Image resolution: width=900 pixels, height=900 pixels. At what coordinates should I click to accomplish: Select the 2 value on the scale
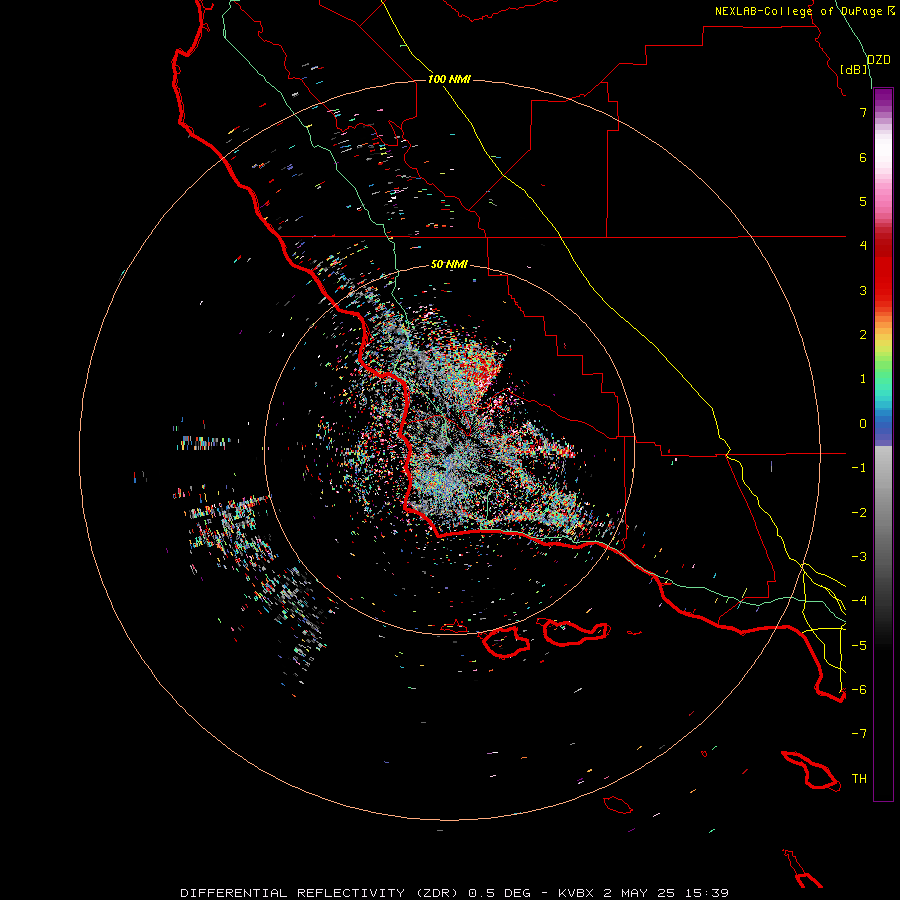(x=863, y=335)
